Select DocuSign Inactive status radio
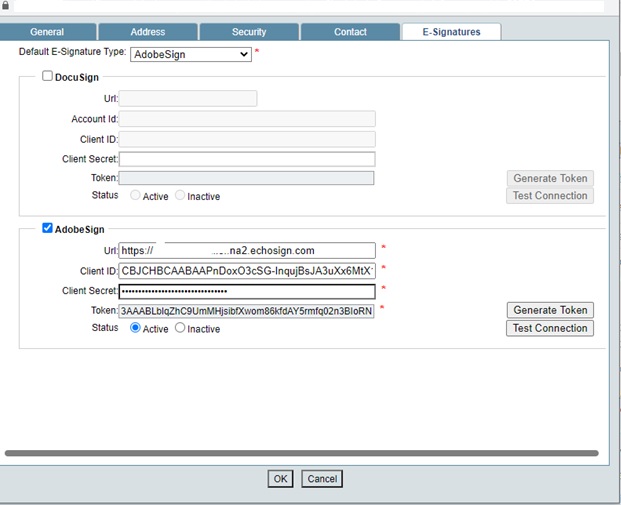 pyautogui.click(x=180, y=195)
